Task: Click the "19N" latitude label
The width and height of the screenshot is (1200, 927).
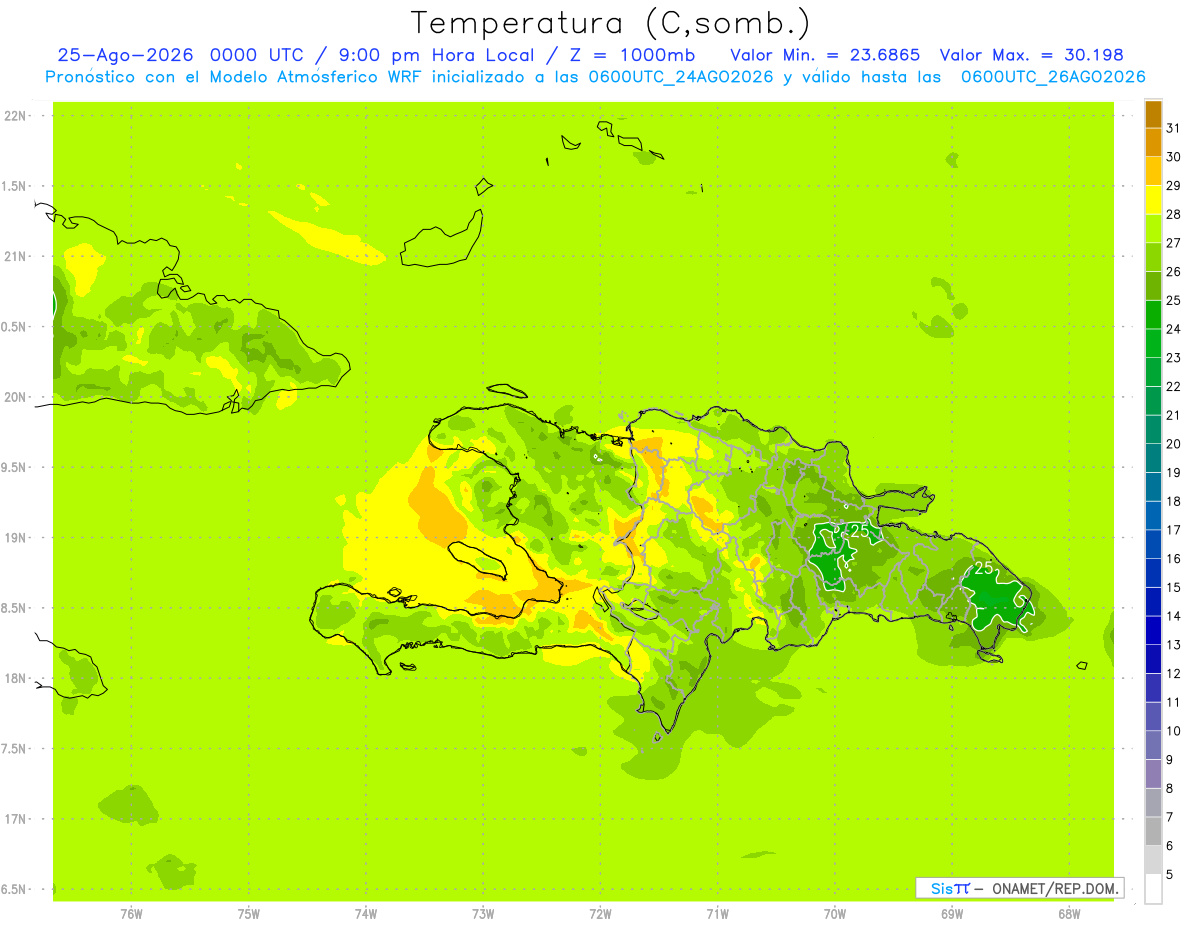Action: (x=17, y=537)
